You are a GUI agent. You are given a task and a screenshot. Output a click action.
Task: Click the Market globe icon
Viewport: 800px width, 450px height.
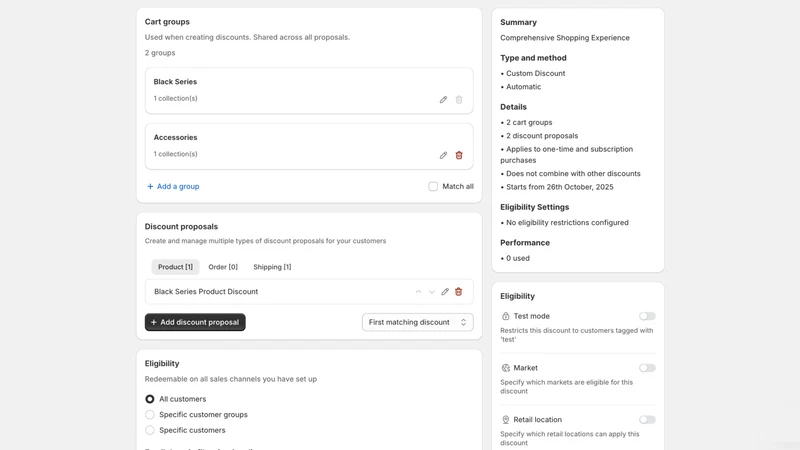click(506, 368)
